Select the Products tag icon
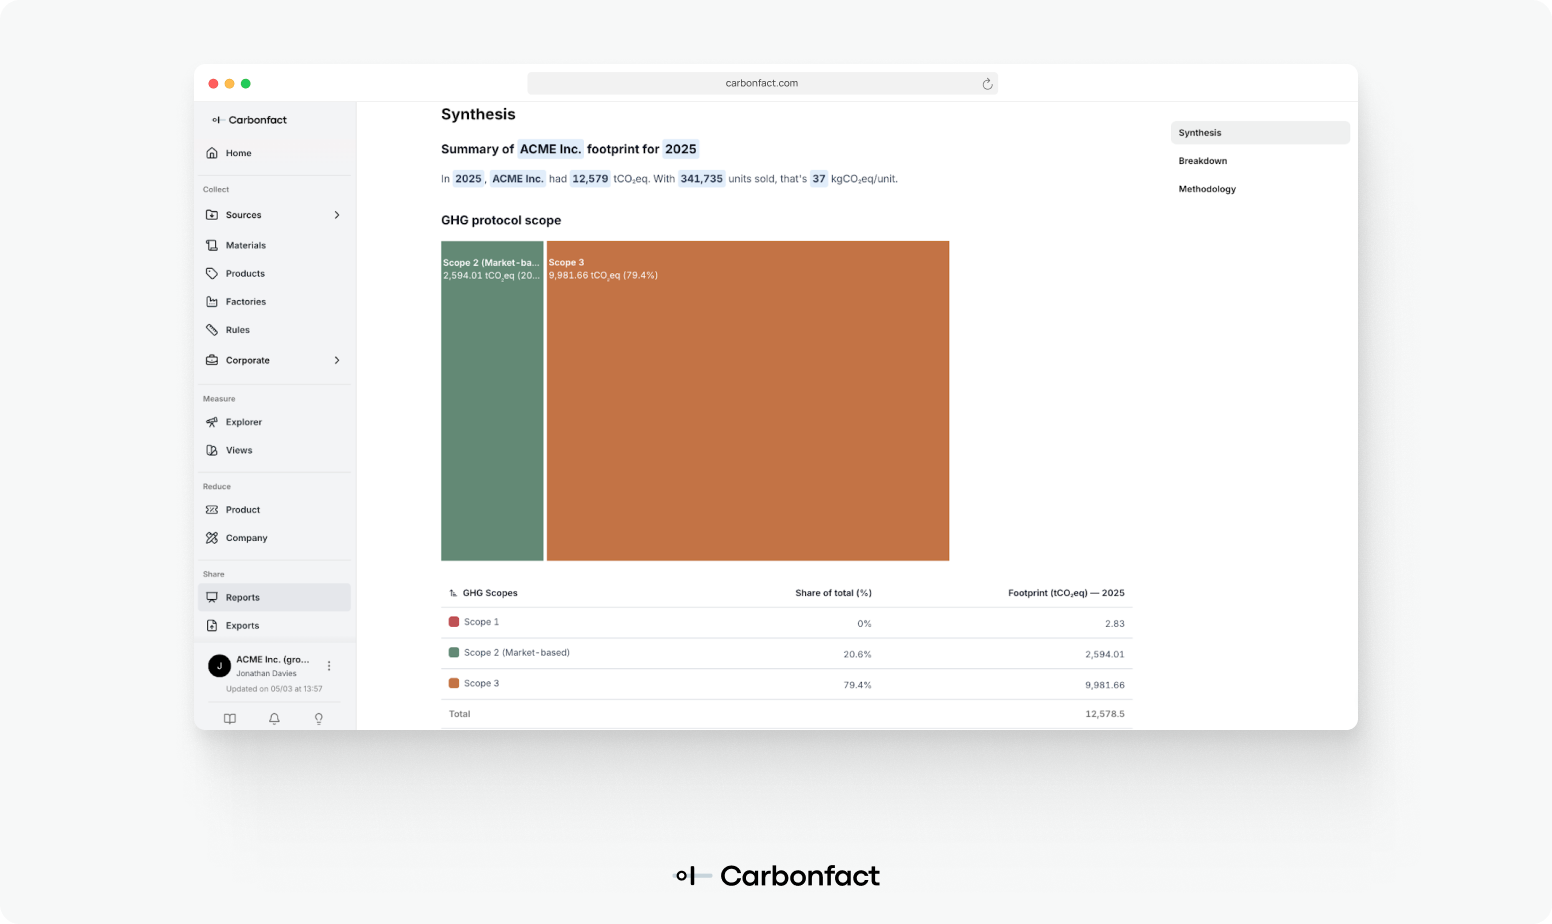Screen dimensions: 1552x924 [212, 273]
